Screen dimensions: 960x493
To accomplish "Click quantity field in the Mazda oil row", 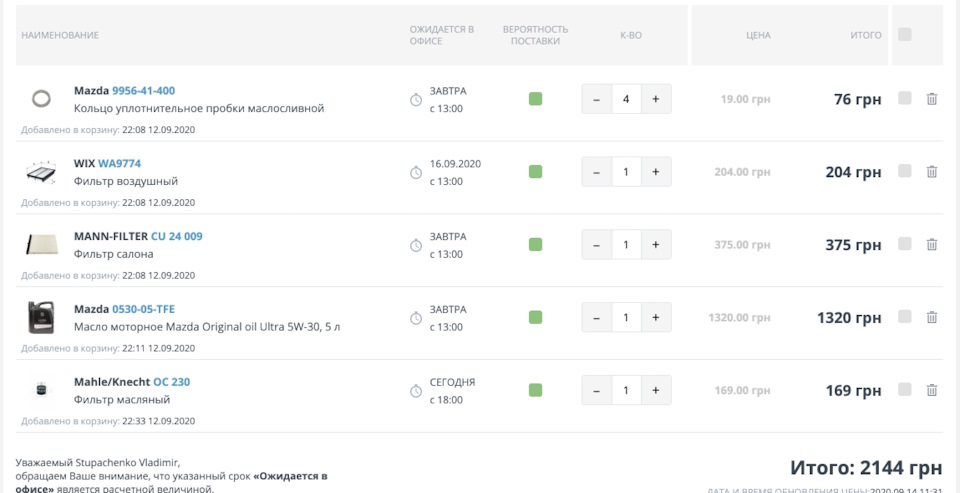I will 626,317.
